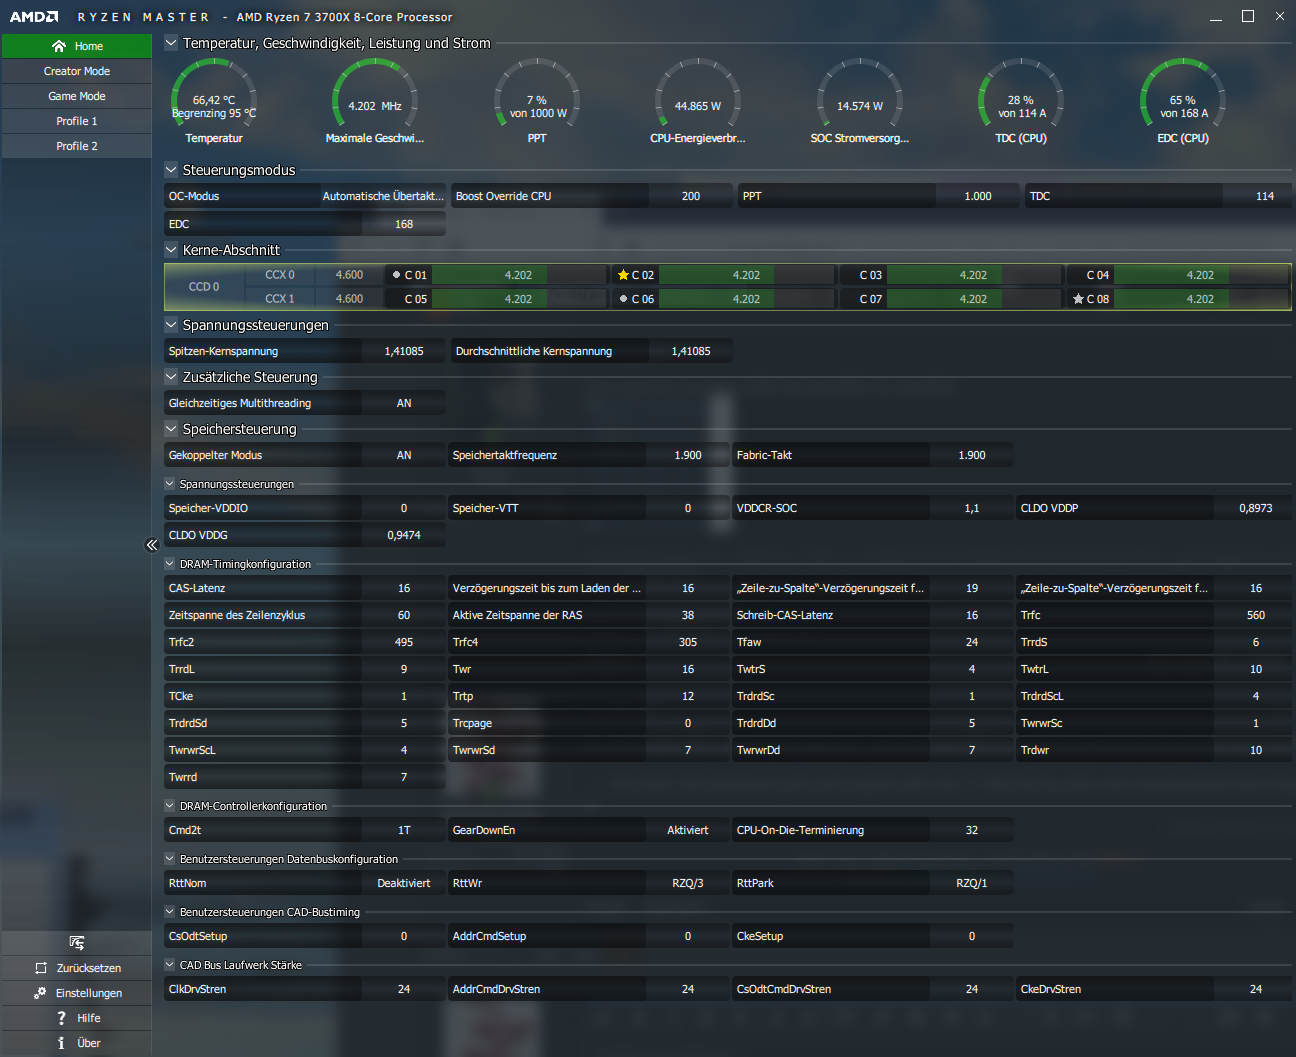1296x1057 pixels.
Task: Click the Einstellungen gear icon
Action: tap(40, 993)
